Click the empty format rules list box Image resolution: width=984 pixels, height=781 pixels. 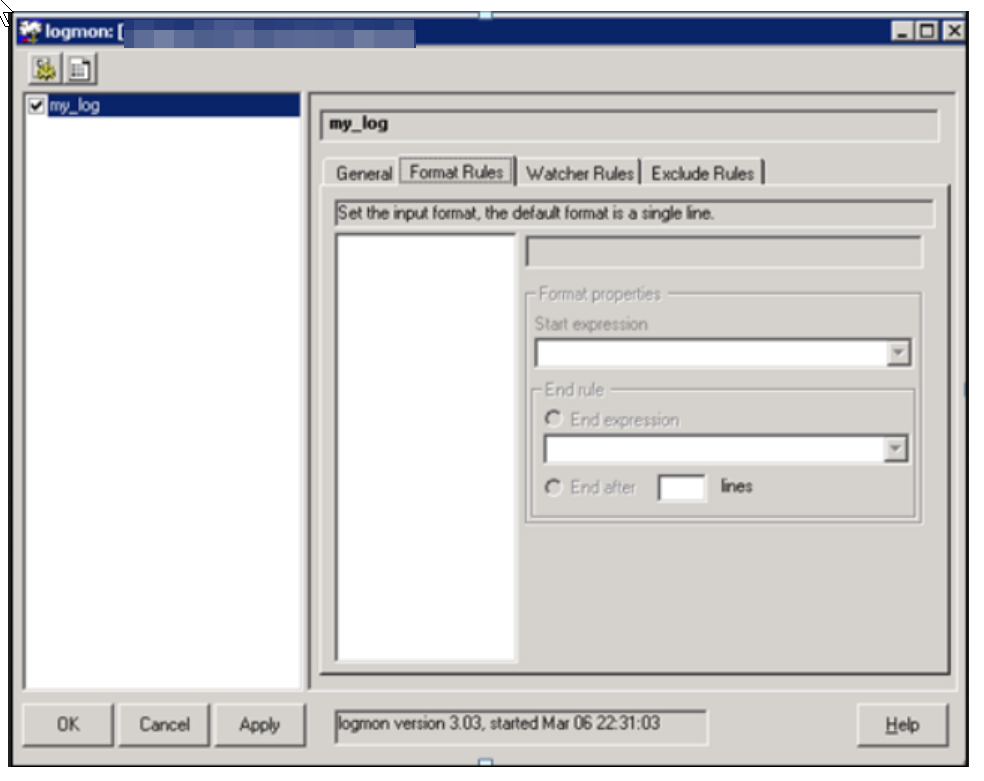tap(426, 447)
